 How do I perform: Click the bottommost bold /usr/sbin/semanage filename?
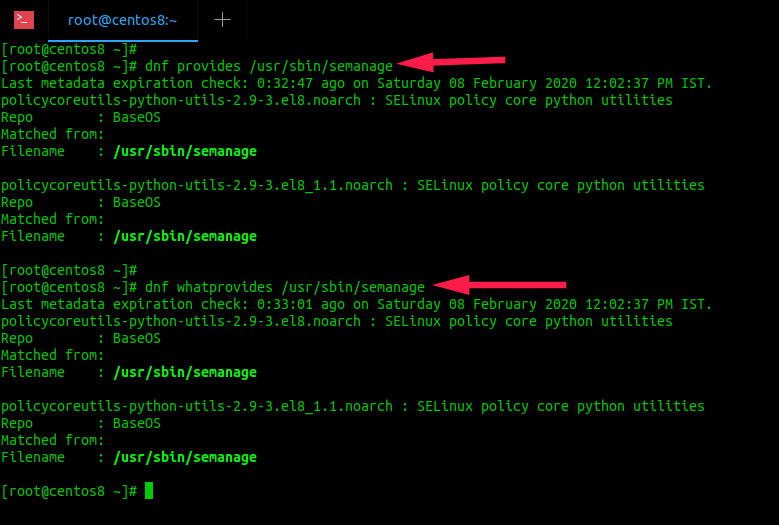pos(185,457)
